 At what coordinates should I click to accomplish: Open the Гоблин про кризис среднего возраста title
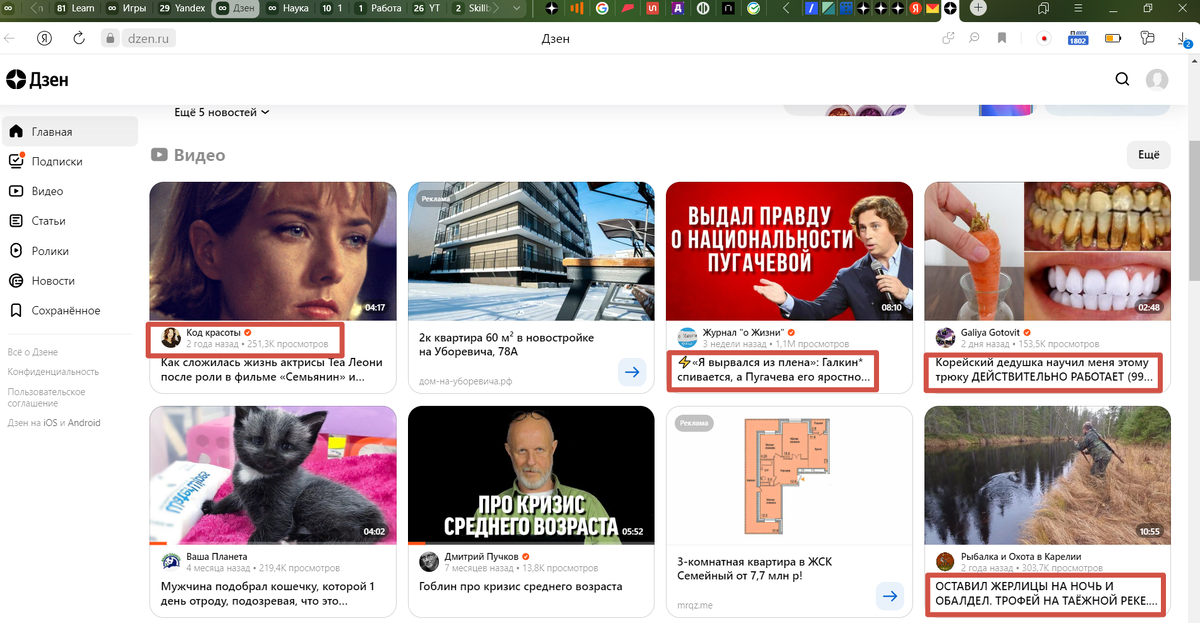pos(518,587)
